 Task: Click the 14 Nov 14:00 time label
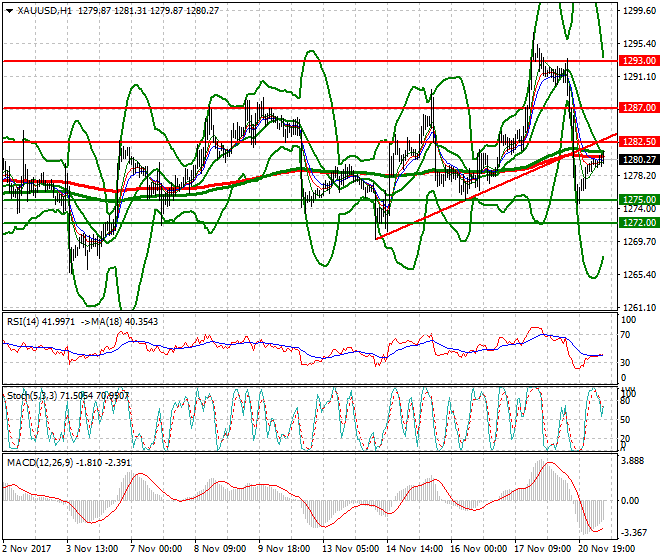(415, 549)
